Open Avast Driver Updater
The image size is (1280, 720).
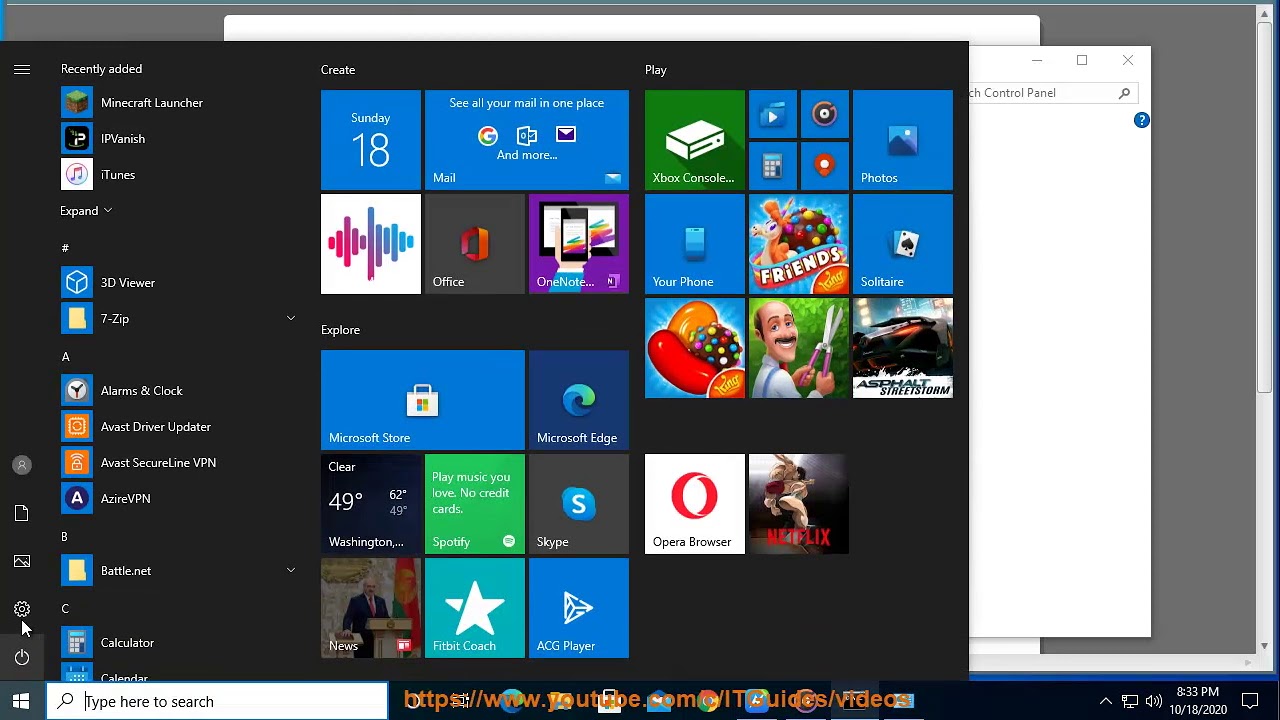click(x=180, y=427)
